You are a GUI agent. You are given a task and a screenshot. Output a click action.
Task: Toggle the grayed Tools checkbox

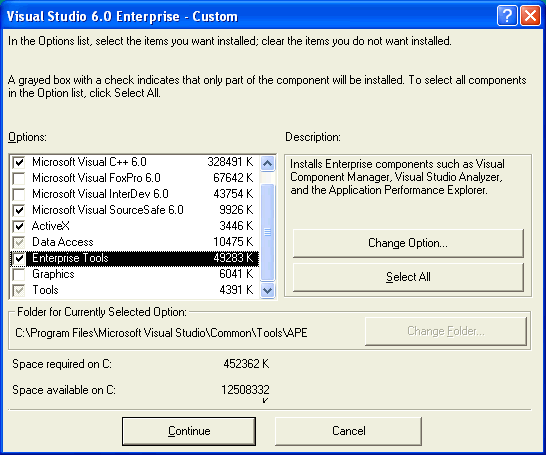click(19, 290)
